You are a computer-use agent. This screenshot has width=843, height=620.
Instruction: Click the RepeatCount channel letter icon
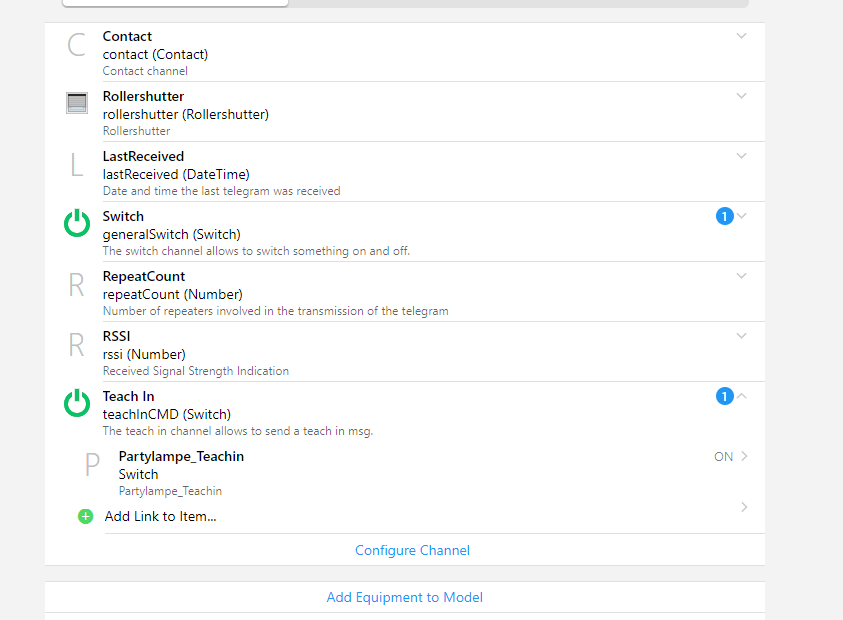pos(77,285)
